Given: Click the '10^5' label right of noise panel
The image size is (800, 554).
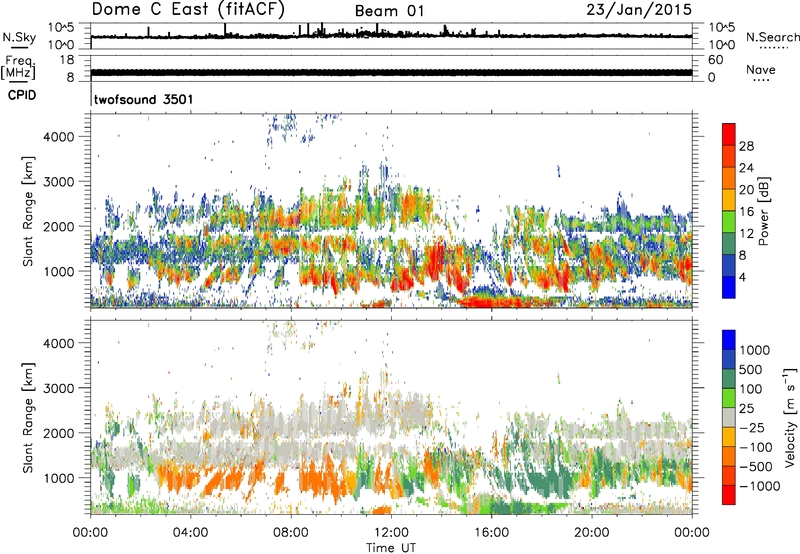Looking at the screenshot, I should [x=721, y=27].
